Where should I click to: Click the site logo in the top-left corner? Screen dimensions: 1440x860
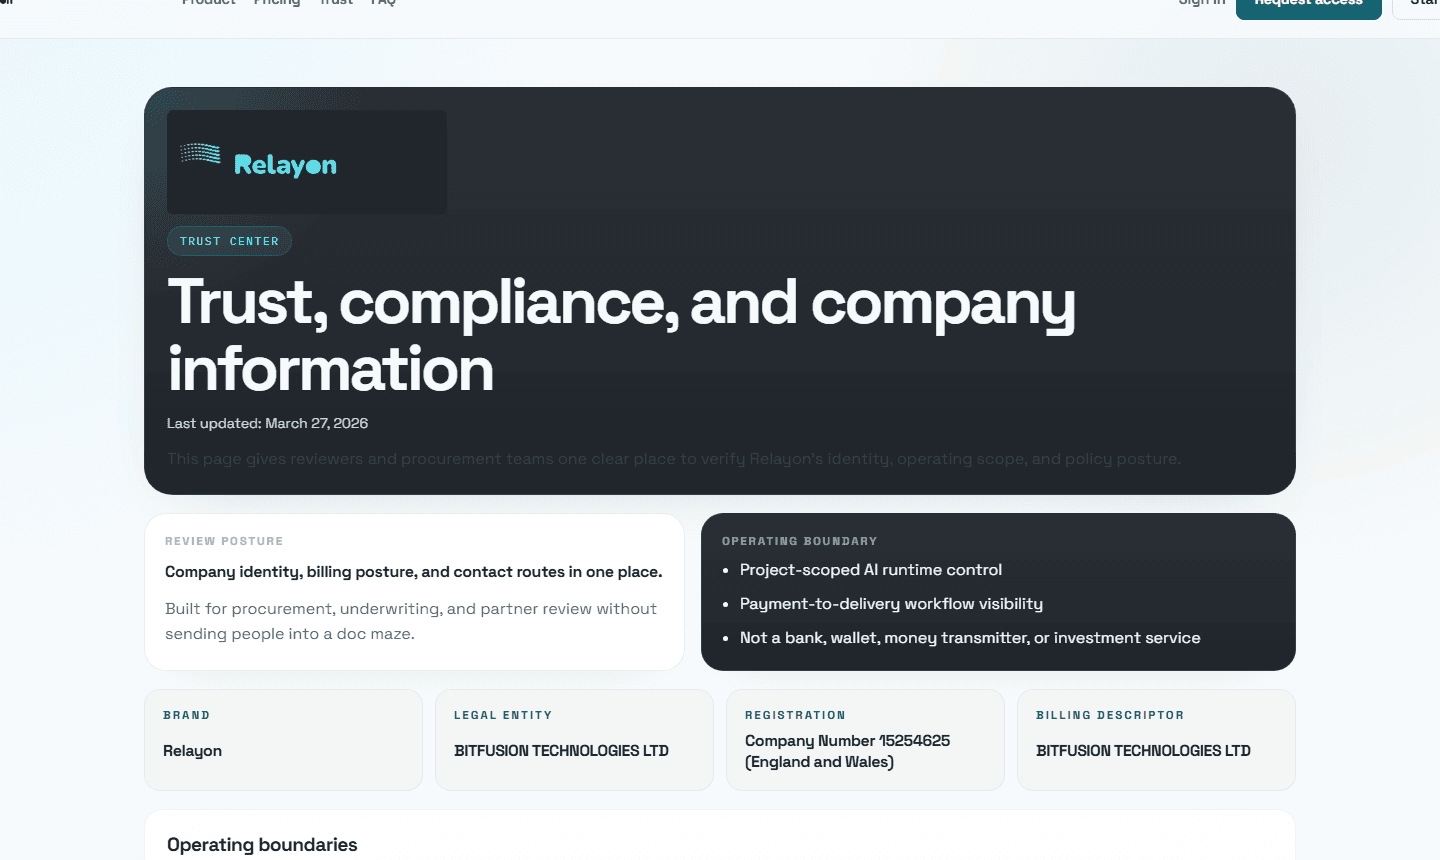click(x=10, y=3)
